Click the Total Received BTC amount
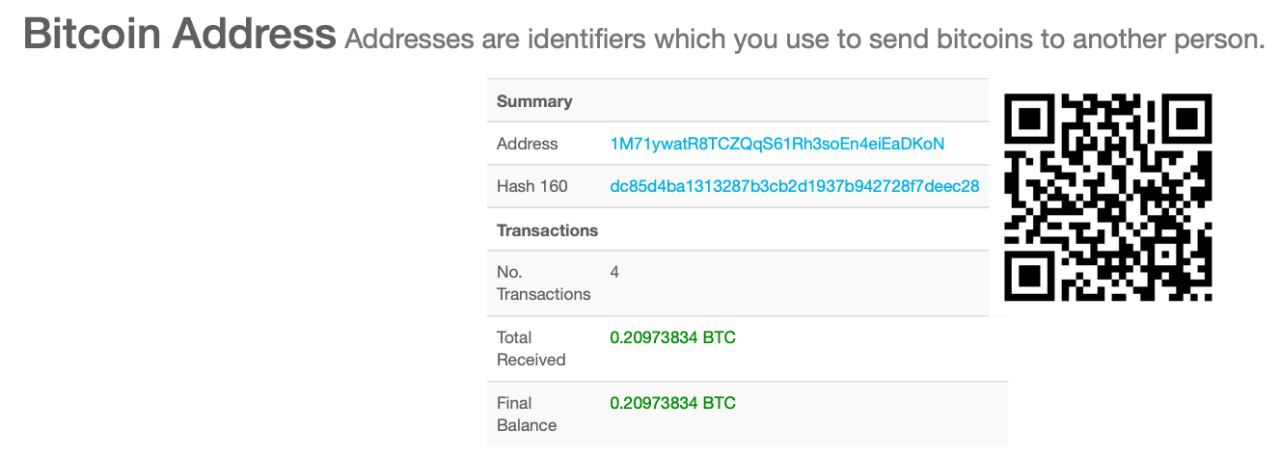Viewport: 1280px width, 456px height. click(672, 338)
